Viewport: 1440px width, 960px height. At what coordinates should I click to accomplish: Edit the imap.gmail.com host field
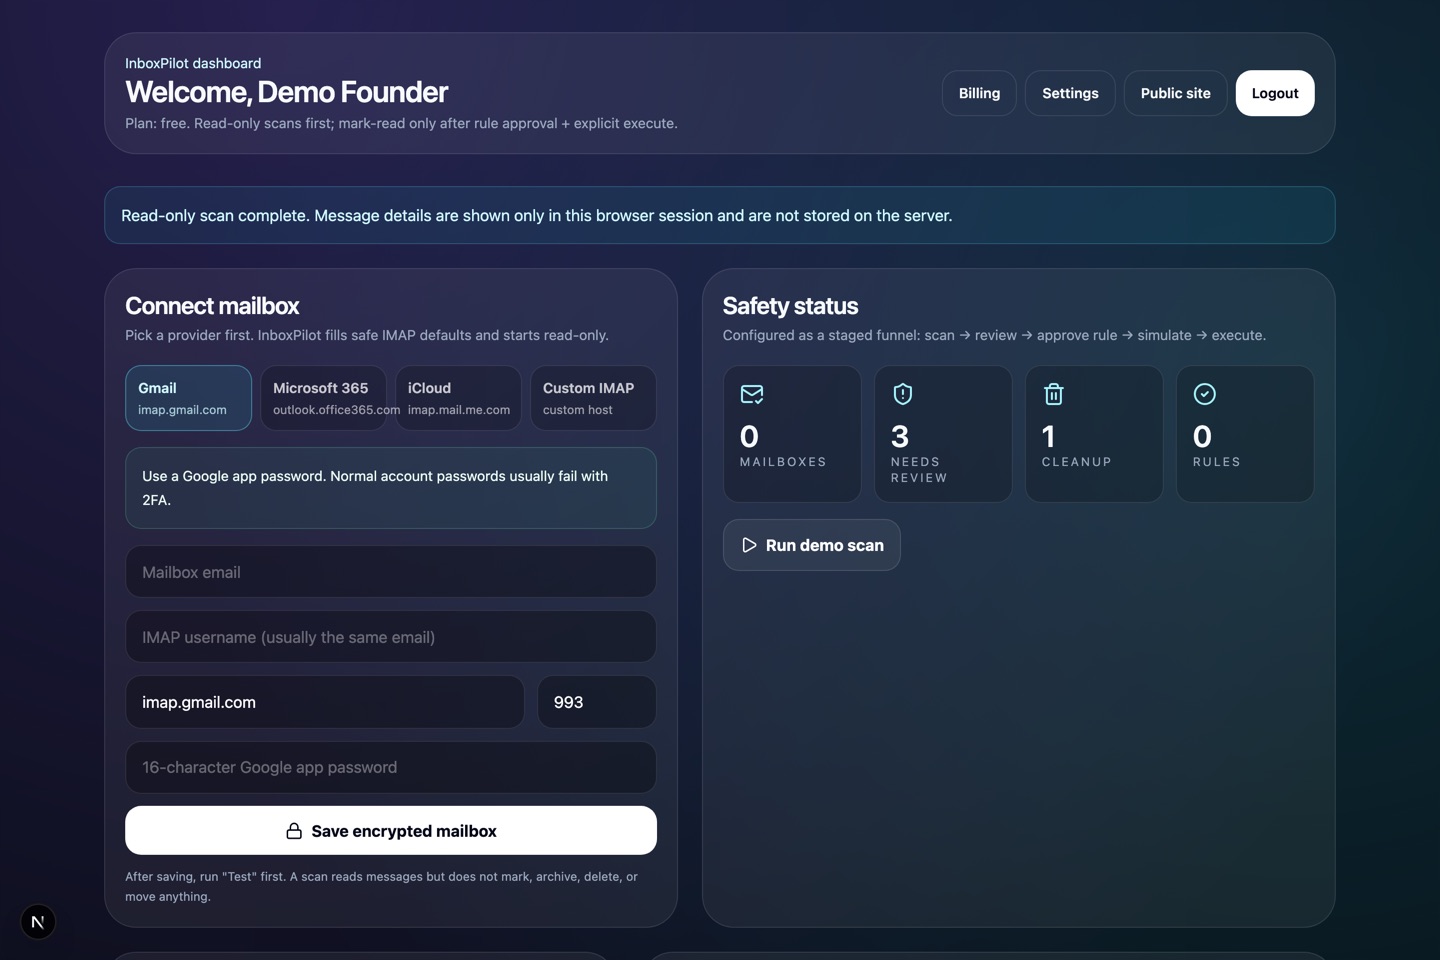325,702
